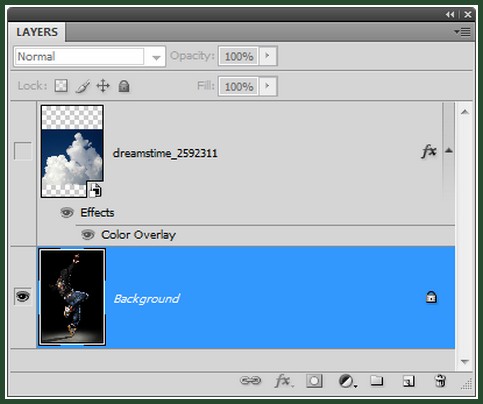Hide the Background layer
483x404 pixels.
[23, 296]
